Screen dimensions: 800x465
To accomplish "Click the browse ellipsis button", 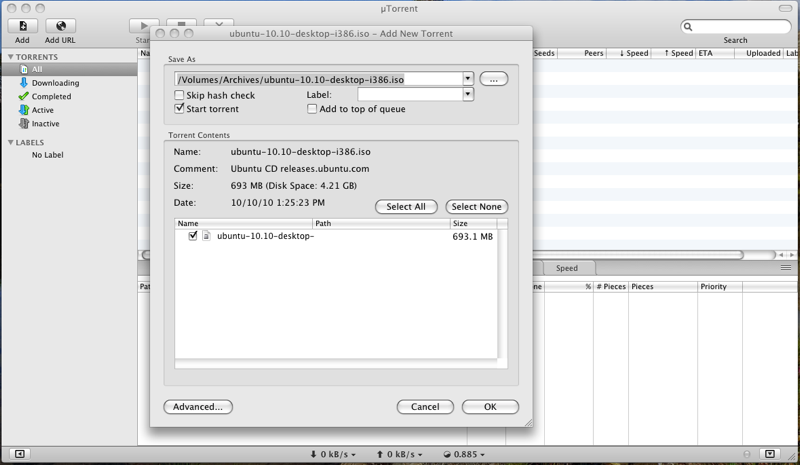I will [x=493, y=79].
